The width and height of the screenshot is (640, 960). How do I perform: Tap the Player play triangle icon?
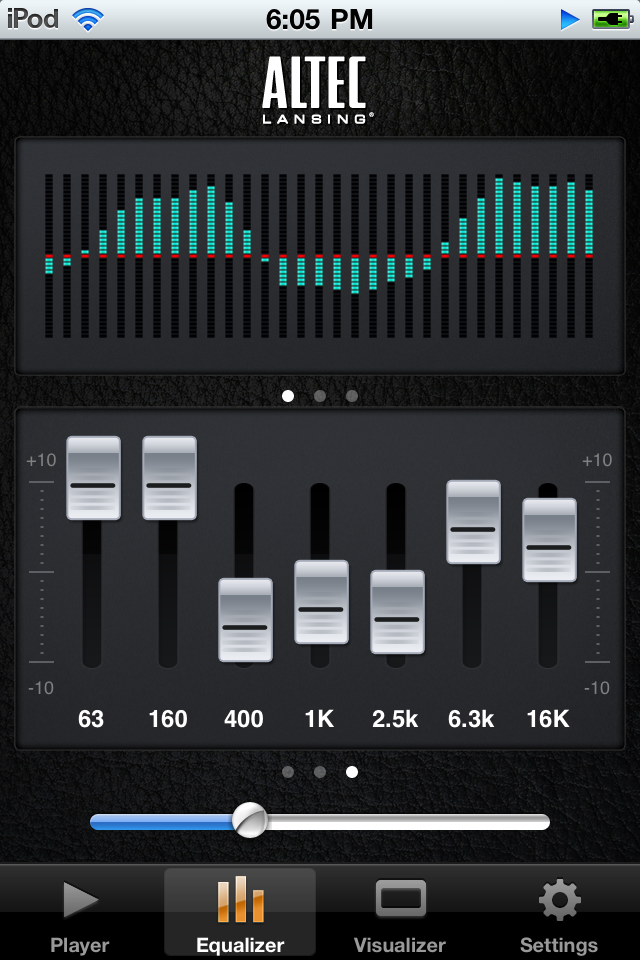click(x=81, y=900)
